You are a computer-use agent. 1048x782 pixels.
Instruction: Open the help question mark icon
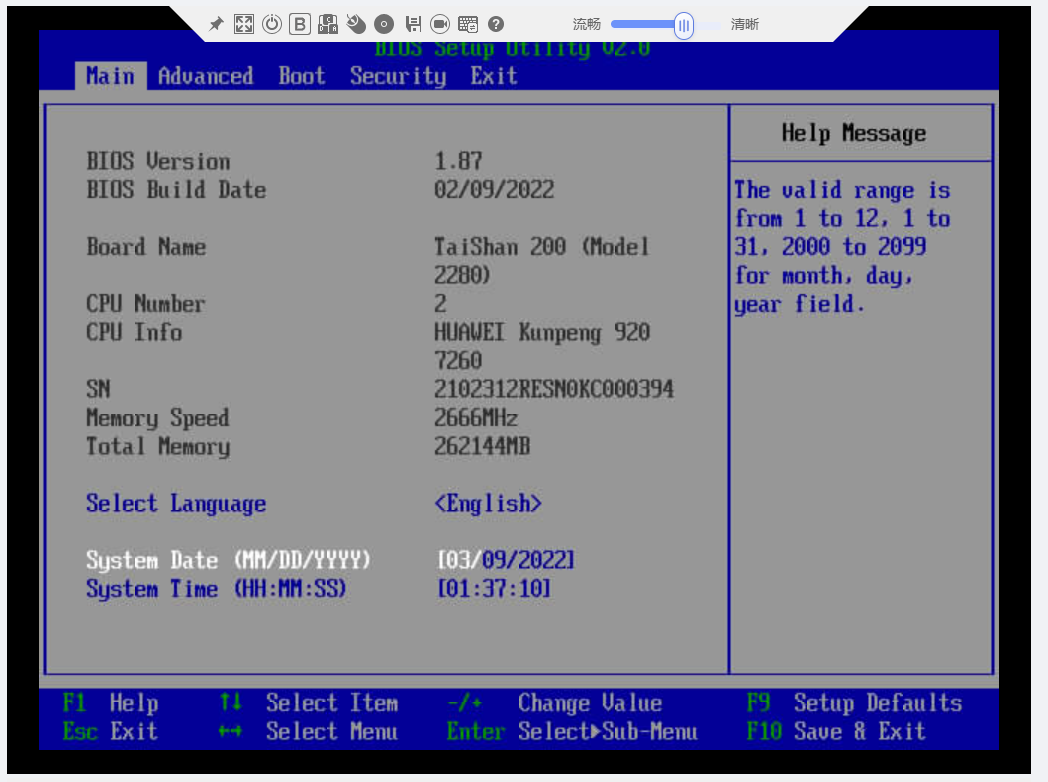point(496,25)
